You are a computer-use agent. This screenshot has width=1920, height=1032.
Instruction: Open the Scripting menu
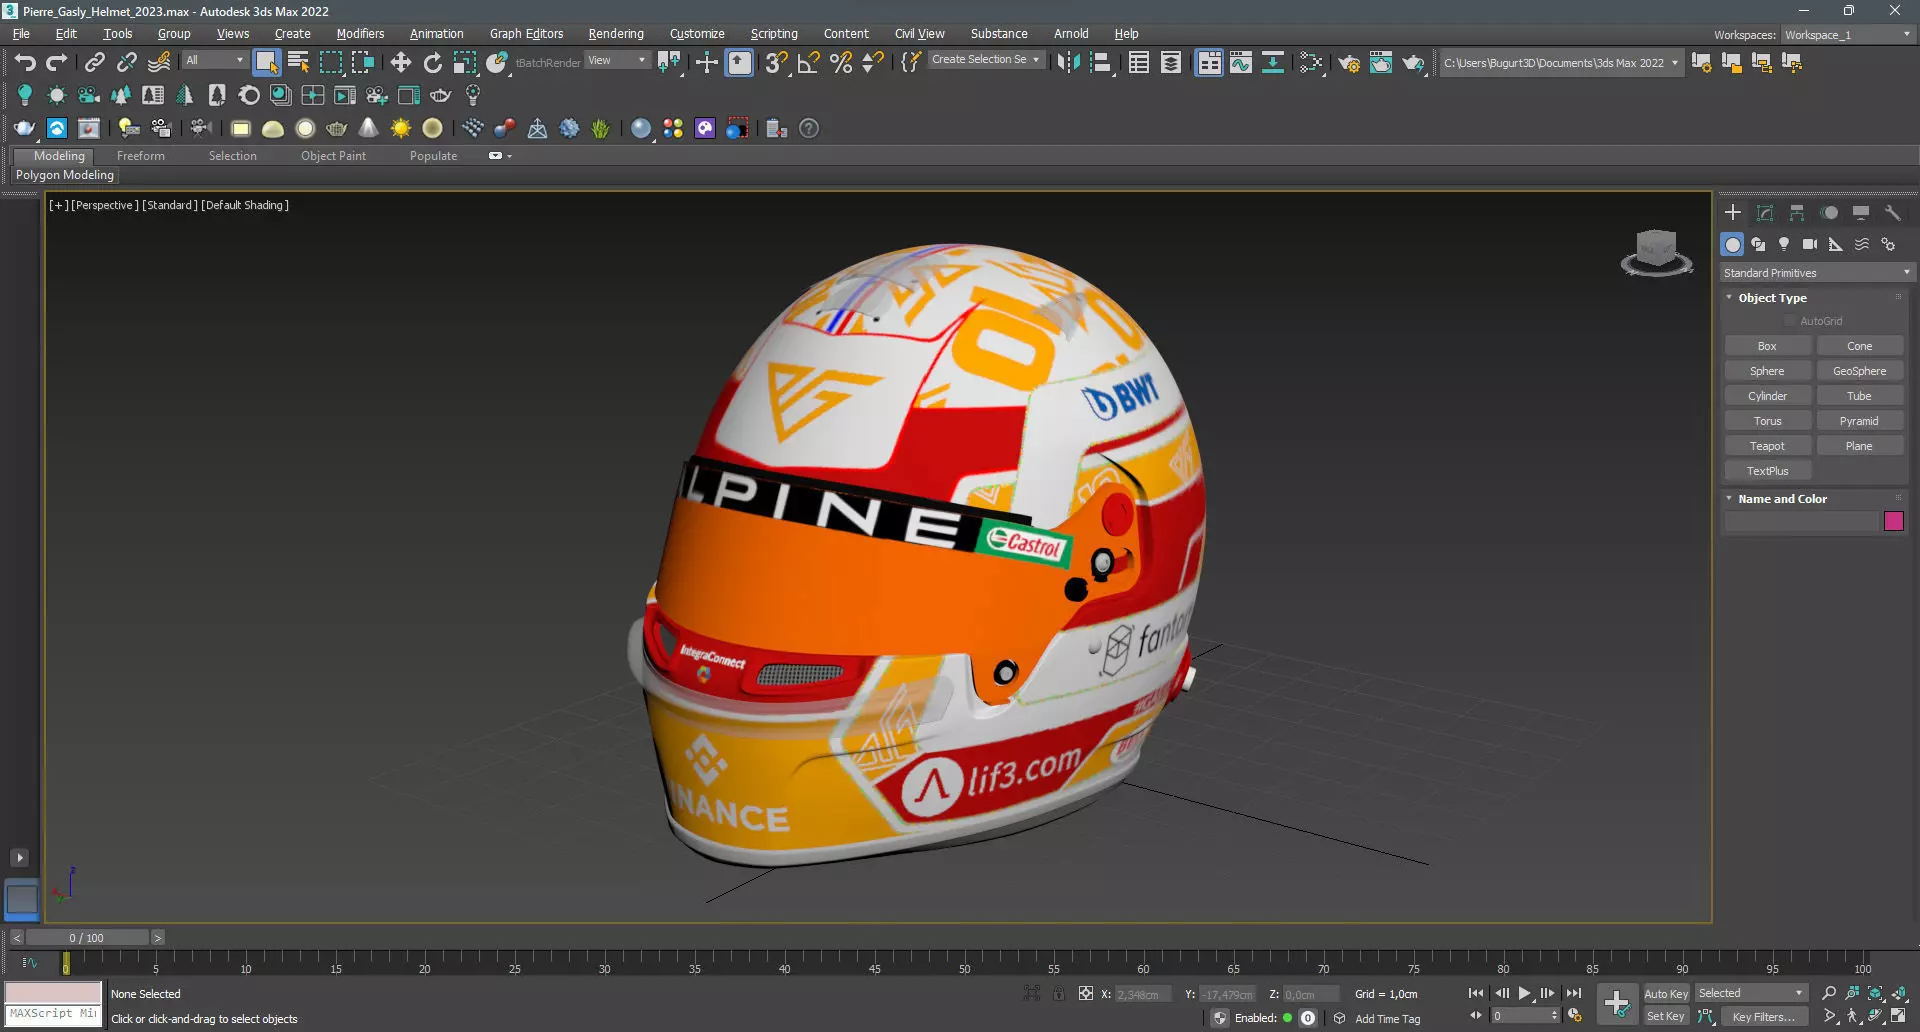[x=774, y=34]
